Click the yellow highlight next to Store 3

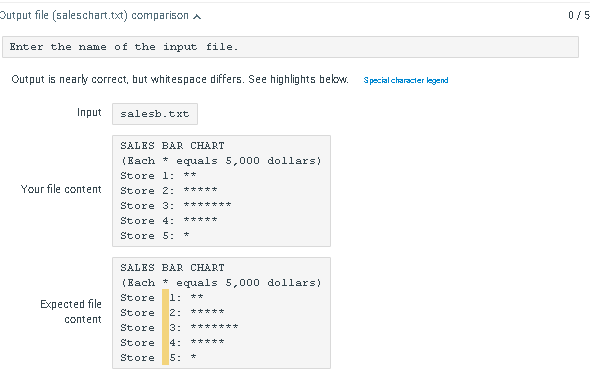pos(165,327)
